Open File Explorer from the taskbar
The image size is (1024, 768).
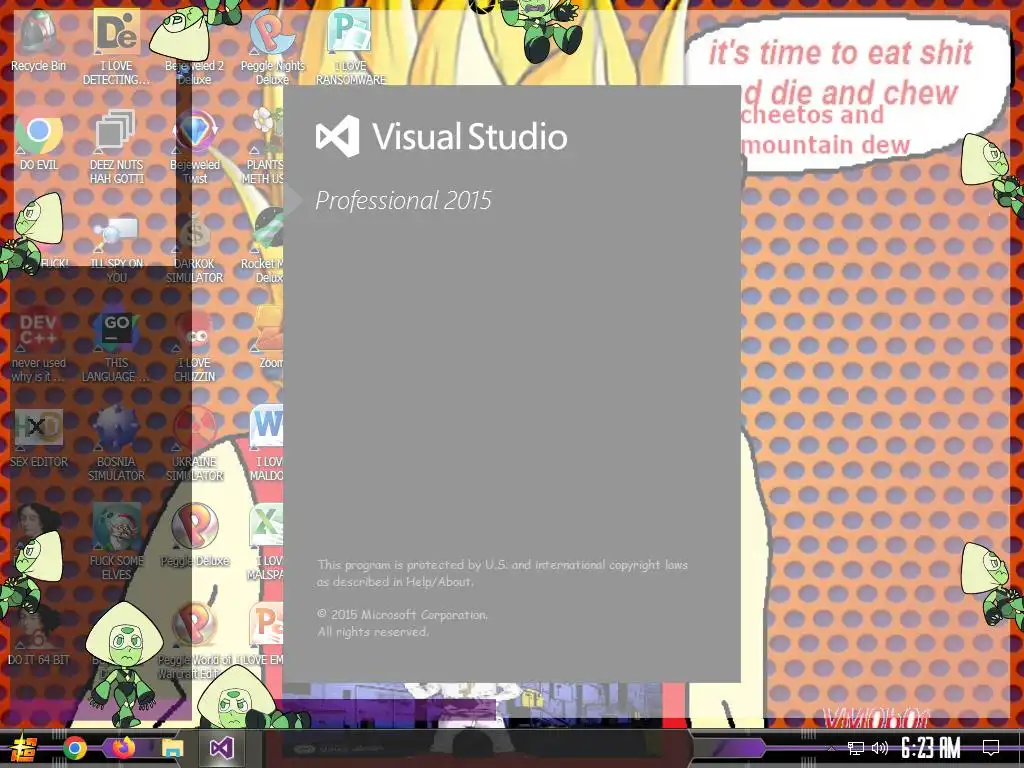point(173,748)
